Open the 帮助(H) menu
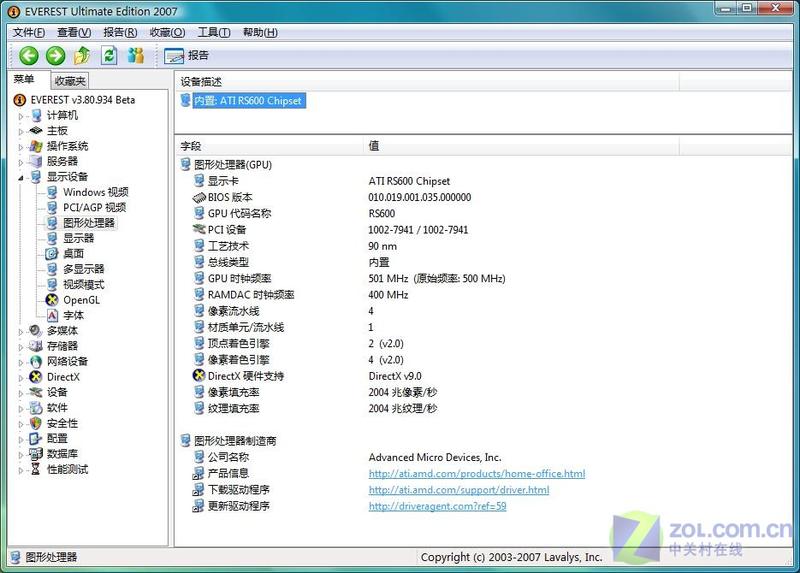Viewport: 800px width, 573px height. pos(260,32)
